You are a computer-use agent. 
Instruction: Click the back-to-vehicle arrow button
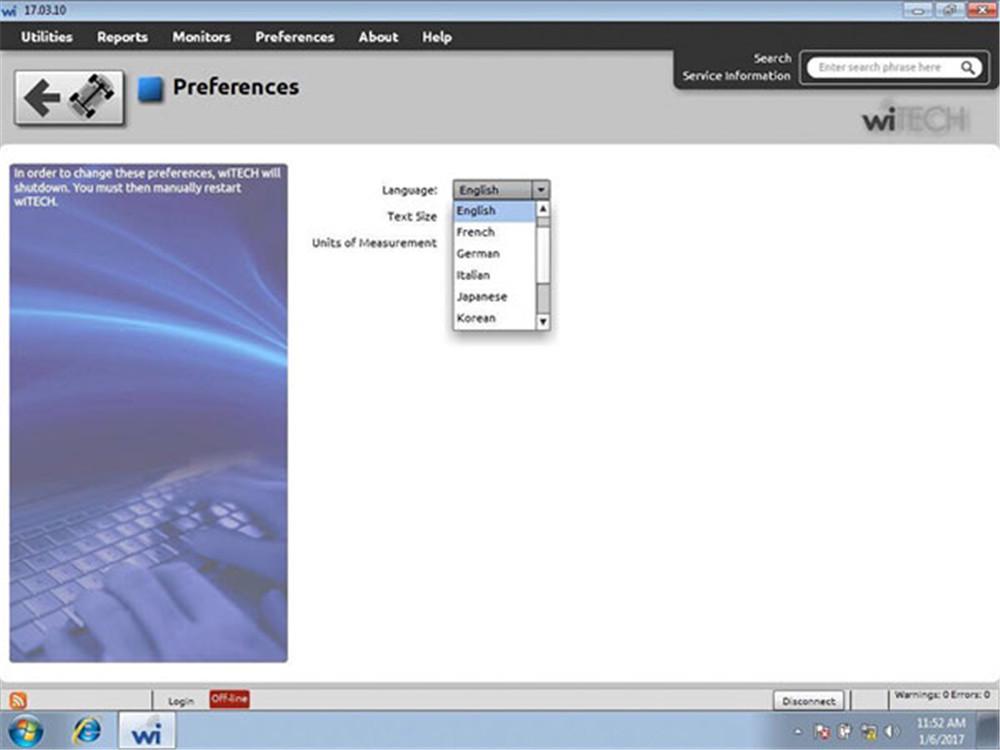point(69,97)
